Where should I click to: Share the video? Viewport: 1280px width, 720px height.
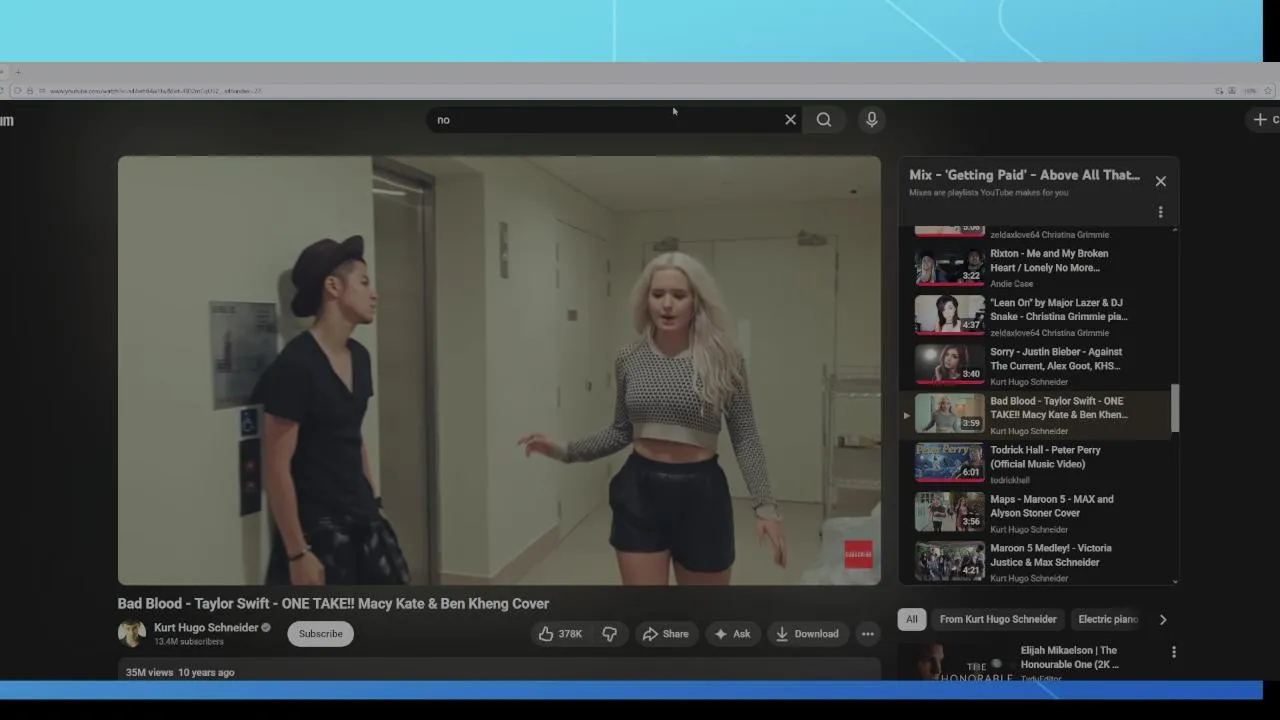[x=666, y=634]
